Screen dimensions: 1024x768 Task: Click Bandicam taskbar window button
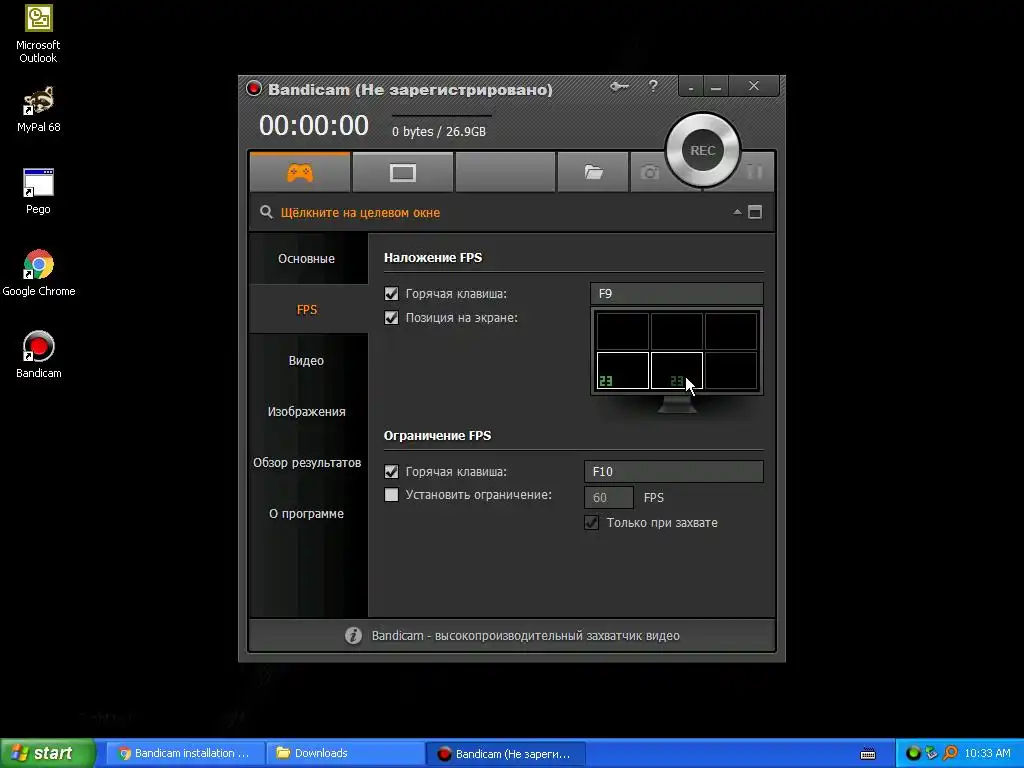(505, 753)
